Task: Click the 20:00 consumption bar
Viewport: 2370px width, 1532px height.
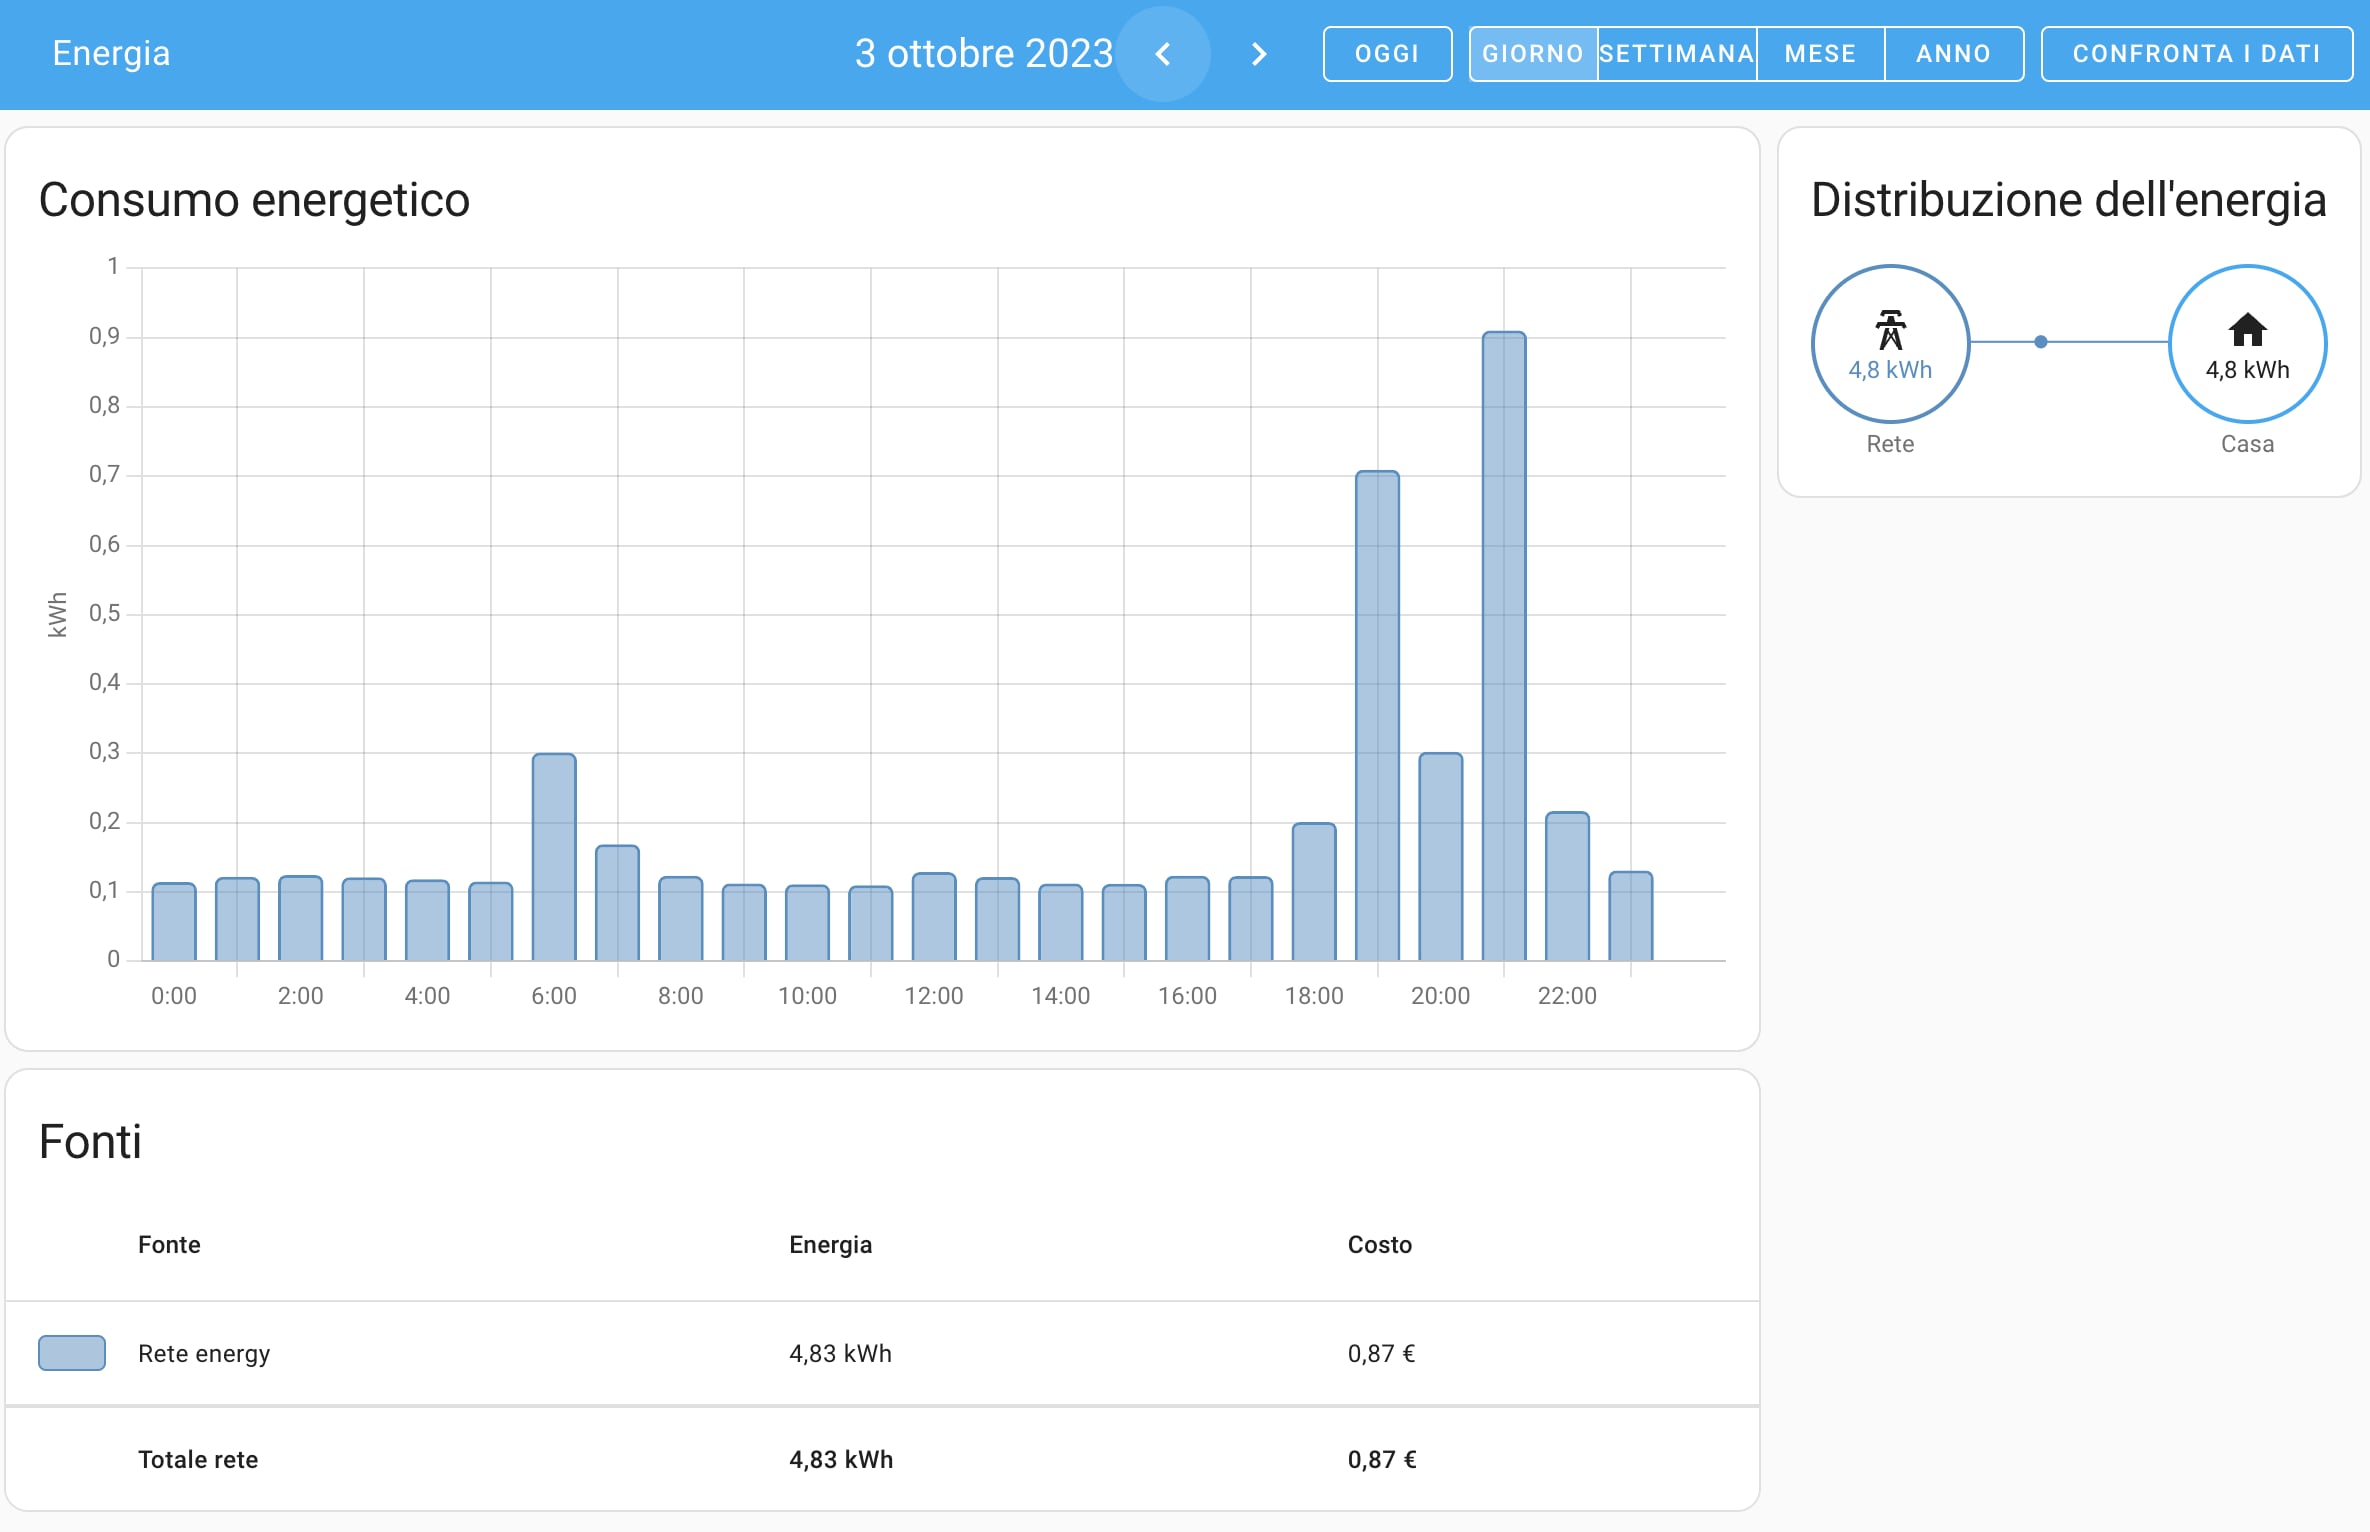Action: click(1441, 857)
